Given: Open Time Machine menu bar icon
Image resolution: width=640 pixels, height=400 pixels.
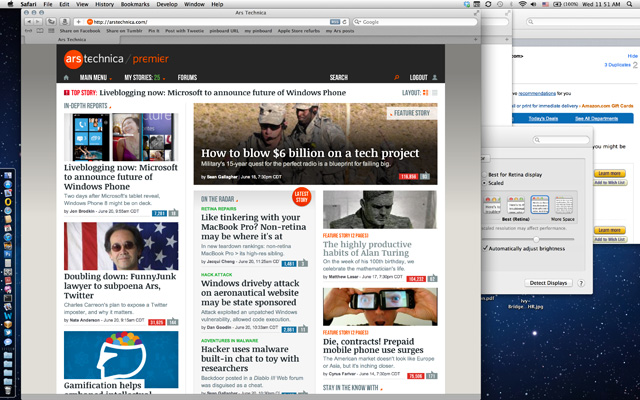Looking at the screenshot, I should click(x=500, y=4).
